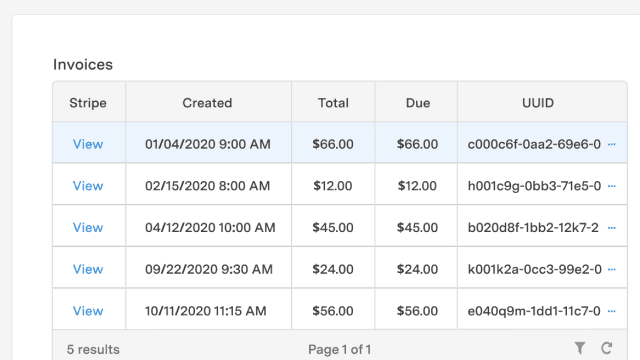Click the 5 results count label
The width and height of the screenshot is (640, 360).
point(93,349)
